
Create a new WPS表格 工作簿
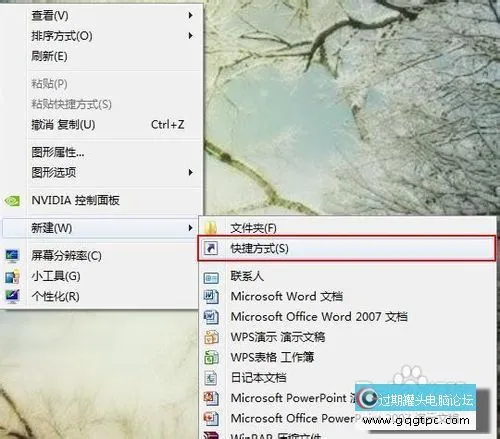(x=347, y=357)
